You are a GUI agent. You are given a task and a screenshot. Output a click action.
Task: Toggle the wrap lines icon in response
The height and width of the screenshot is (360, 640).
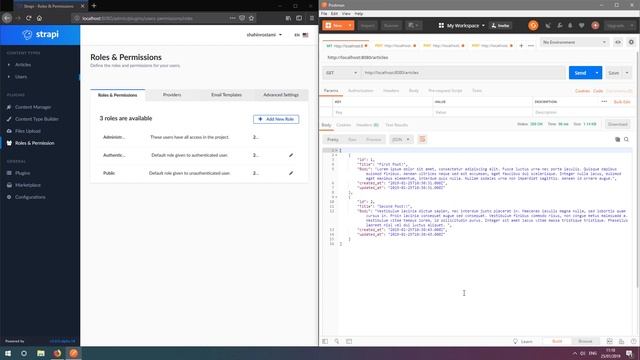click(422, 140)
